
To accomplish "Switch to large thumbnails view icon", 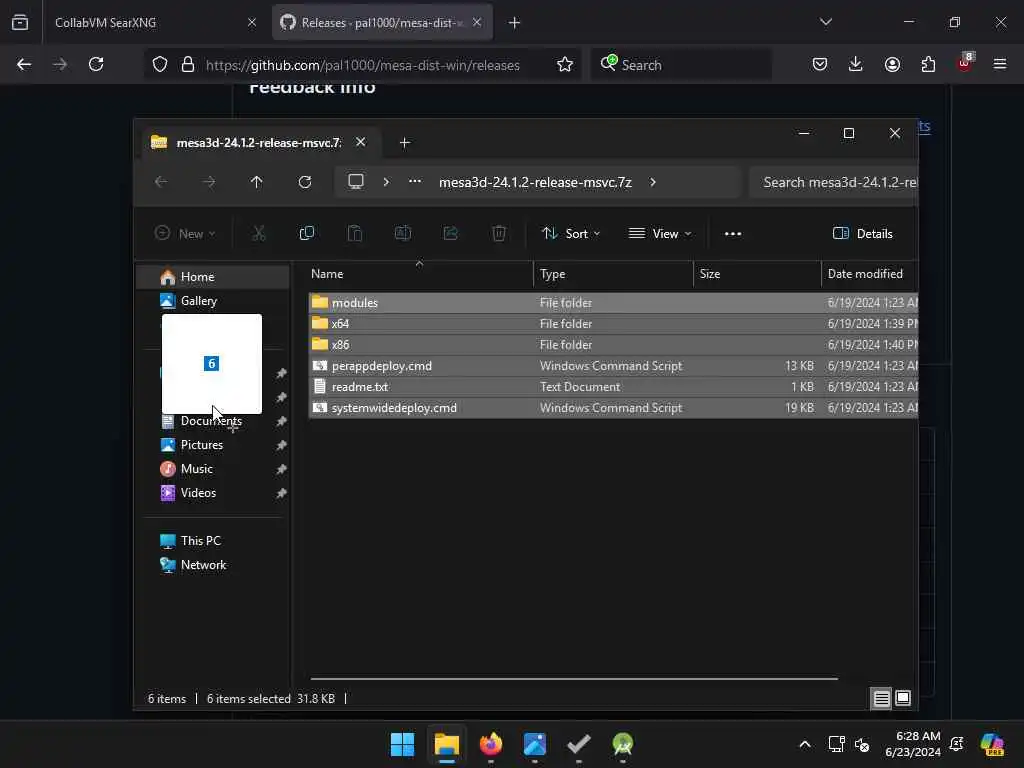I will 903,699.
